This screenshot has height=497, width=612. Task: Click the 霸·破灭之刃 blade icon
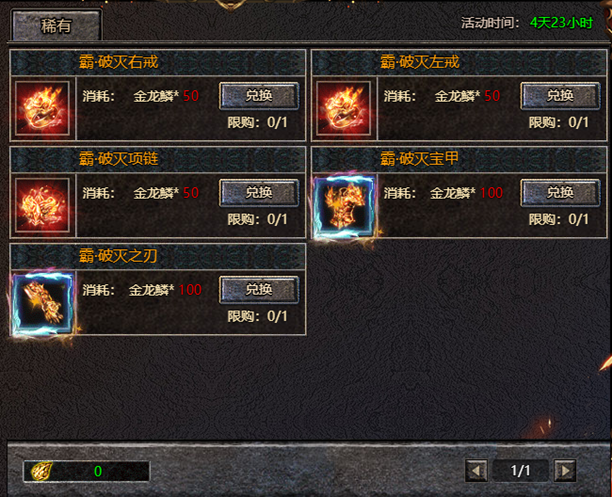[x=43, y=303]
